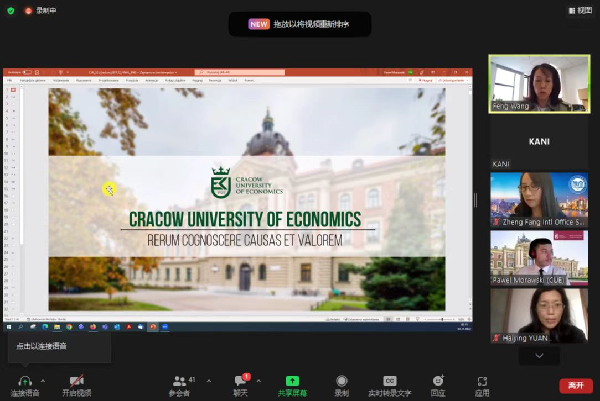Open Microsoft Edge from shared taskbar
This screenshot has height=401, width=600.
pyautogui.click(x=45, y=327)
